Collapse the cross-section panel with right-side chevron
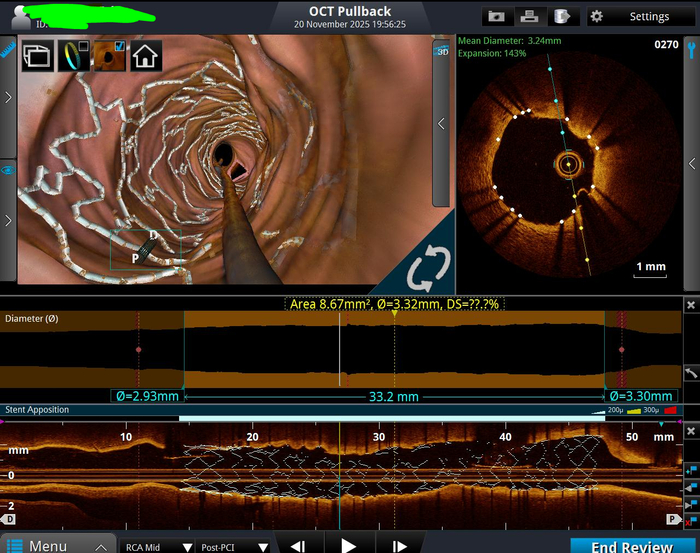Viewport: 700px width, 553px height. (691, 163)
